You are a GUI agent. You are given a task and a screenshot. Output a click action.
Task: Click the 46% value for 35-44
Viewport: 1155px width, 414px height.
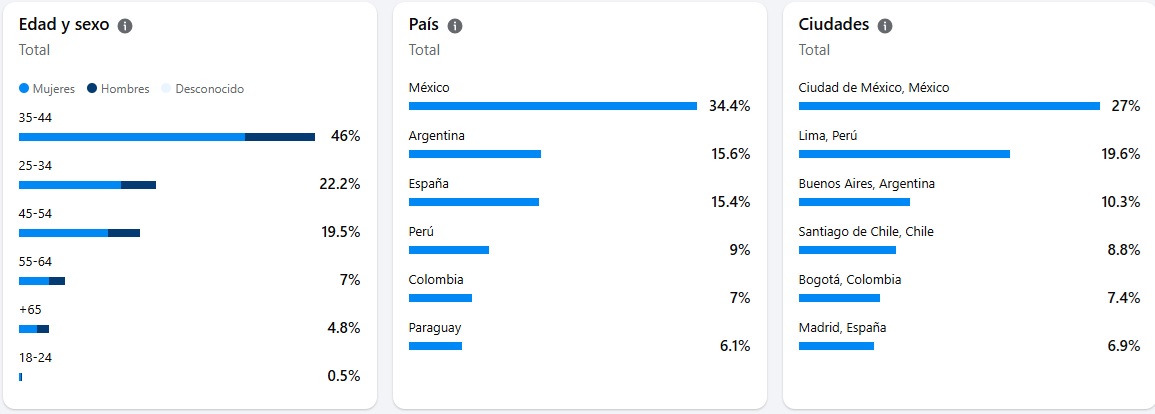[x=345, y=136]
